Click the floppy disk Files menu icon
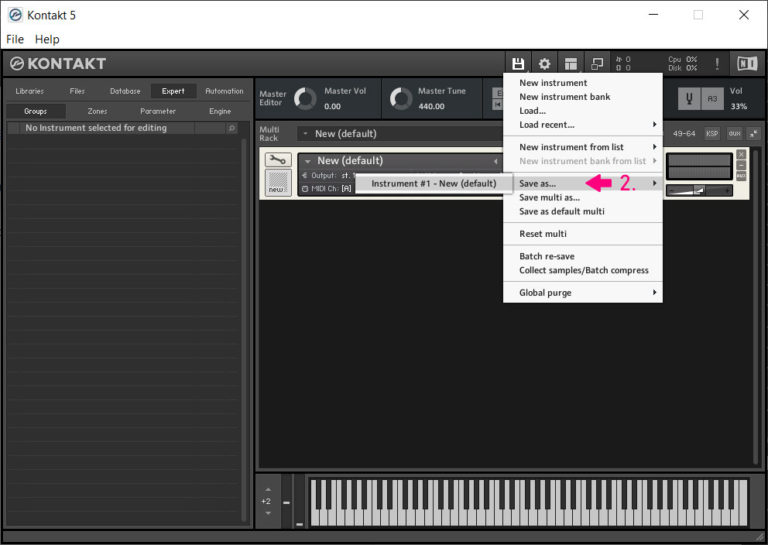This screenshot has width=768, height=545. 518,63
